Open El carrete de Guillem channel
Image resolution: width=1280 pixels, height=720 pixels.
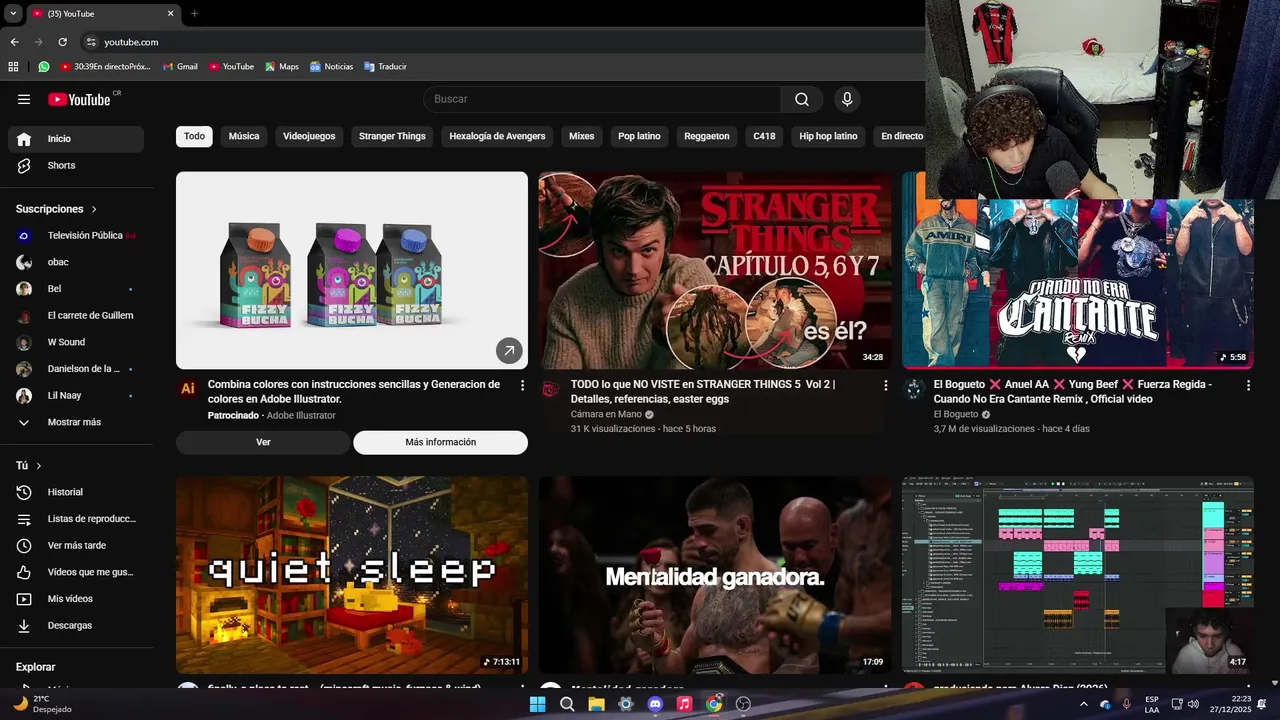pos(76,315)
